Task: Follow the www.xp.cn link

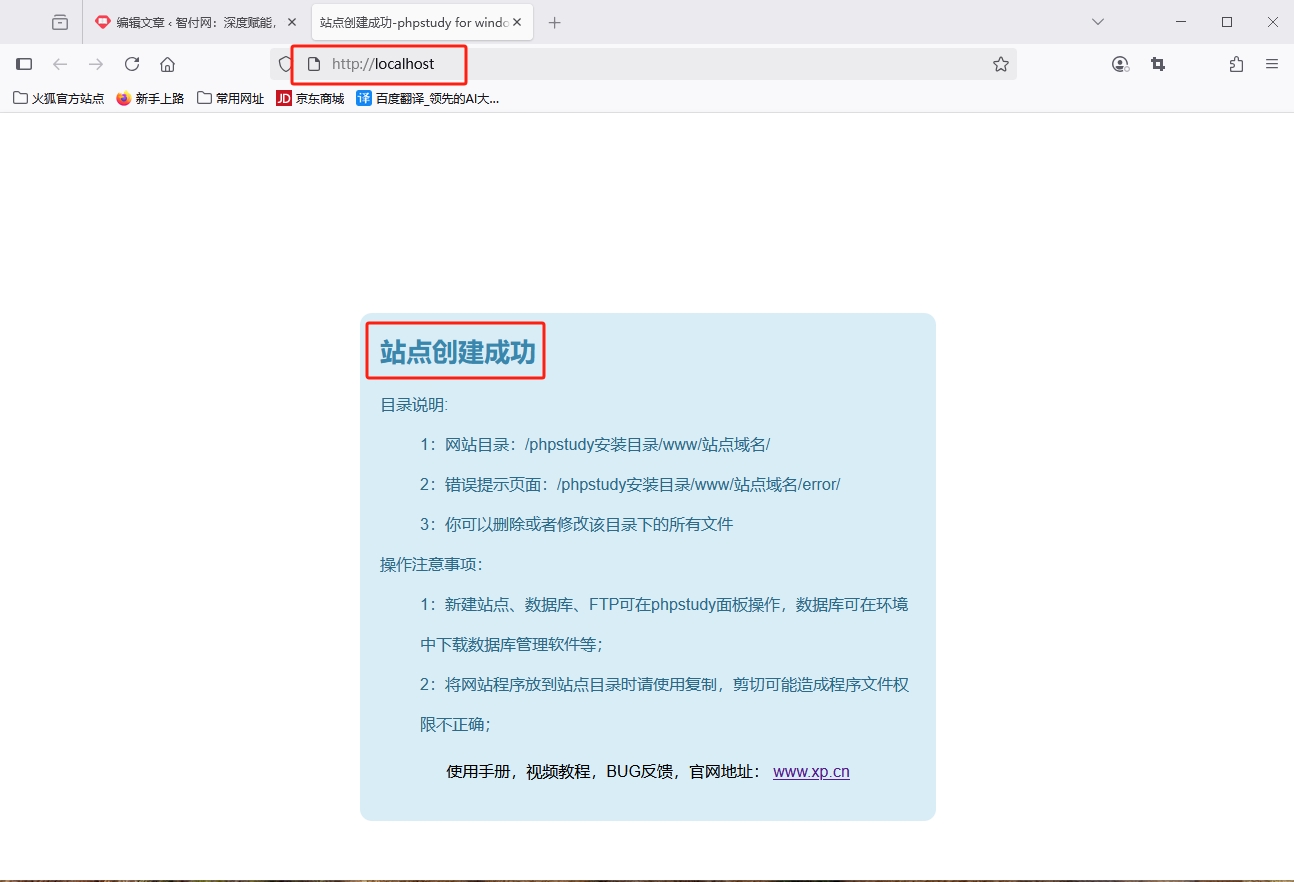Action: [x=811, y=772]
